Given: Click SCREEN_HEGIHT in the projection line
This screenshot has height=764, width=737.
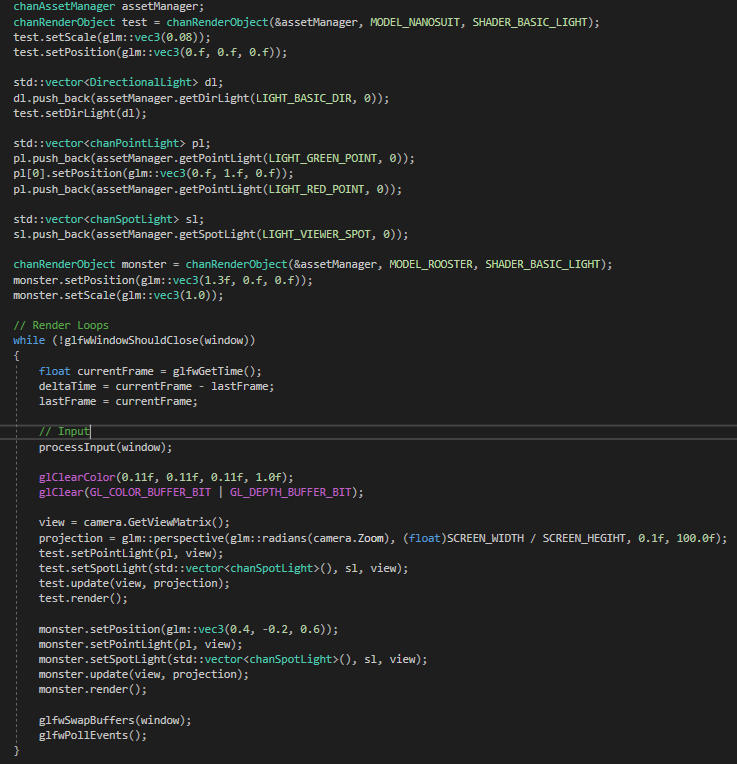Looking at the screenshot, I should pos(584,538).
